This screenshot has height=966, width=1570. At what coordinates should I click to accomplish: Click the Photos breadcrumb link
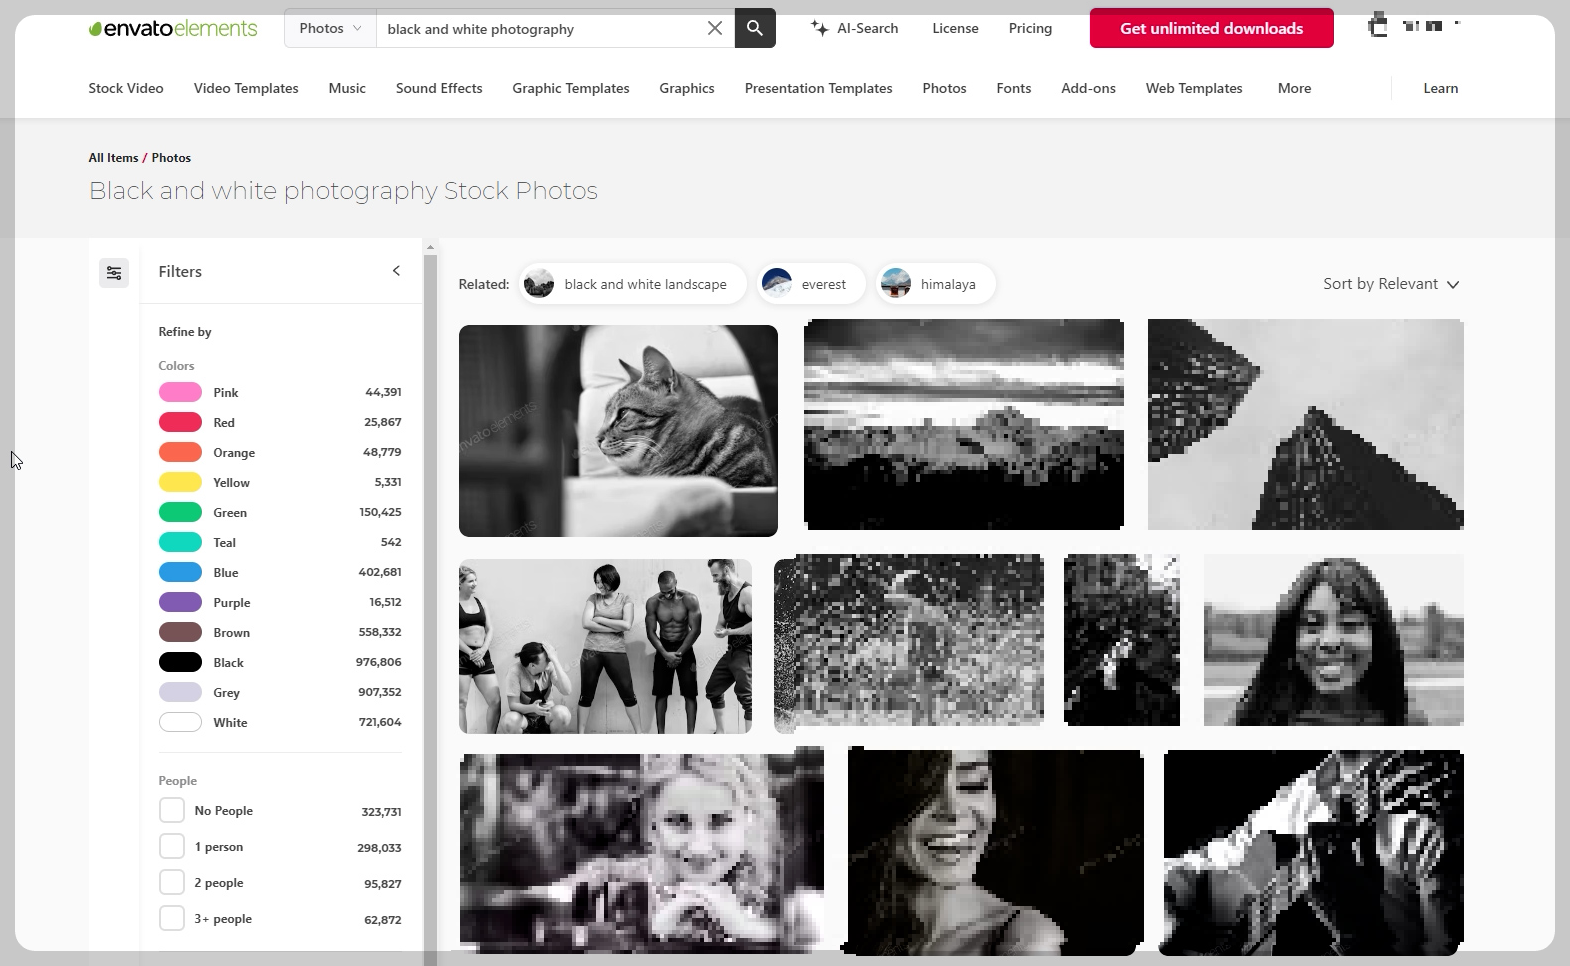click(171, 157)
